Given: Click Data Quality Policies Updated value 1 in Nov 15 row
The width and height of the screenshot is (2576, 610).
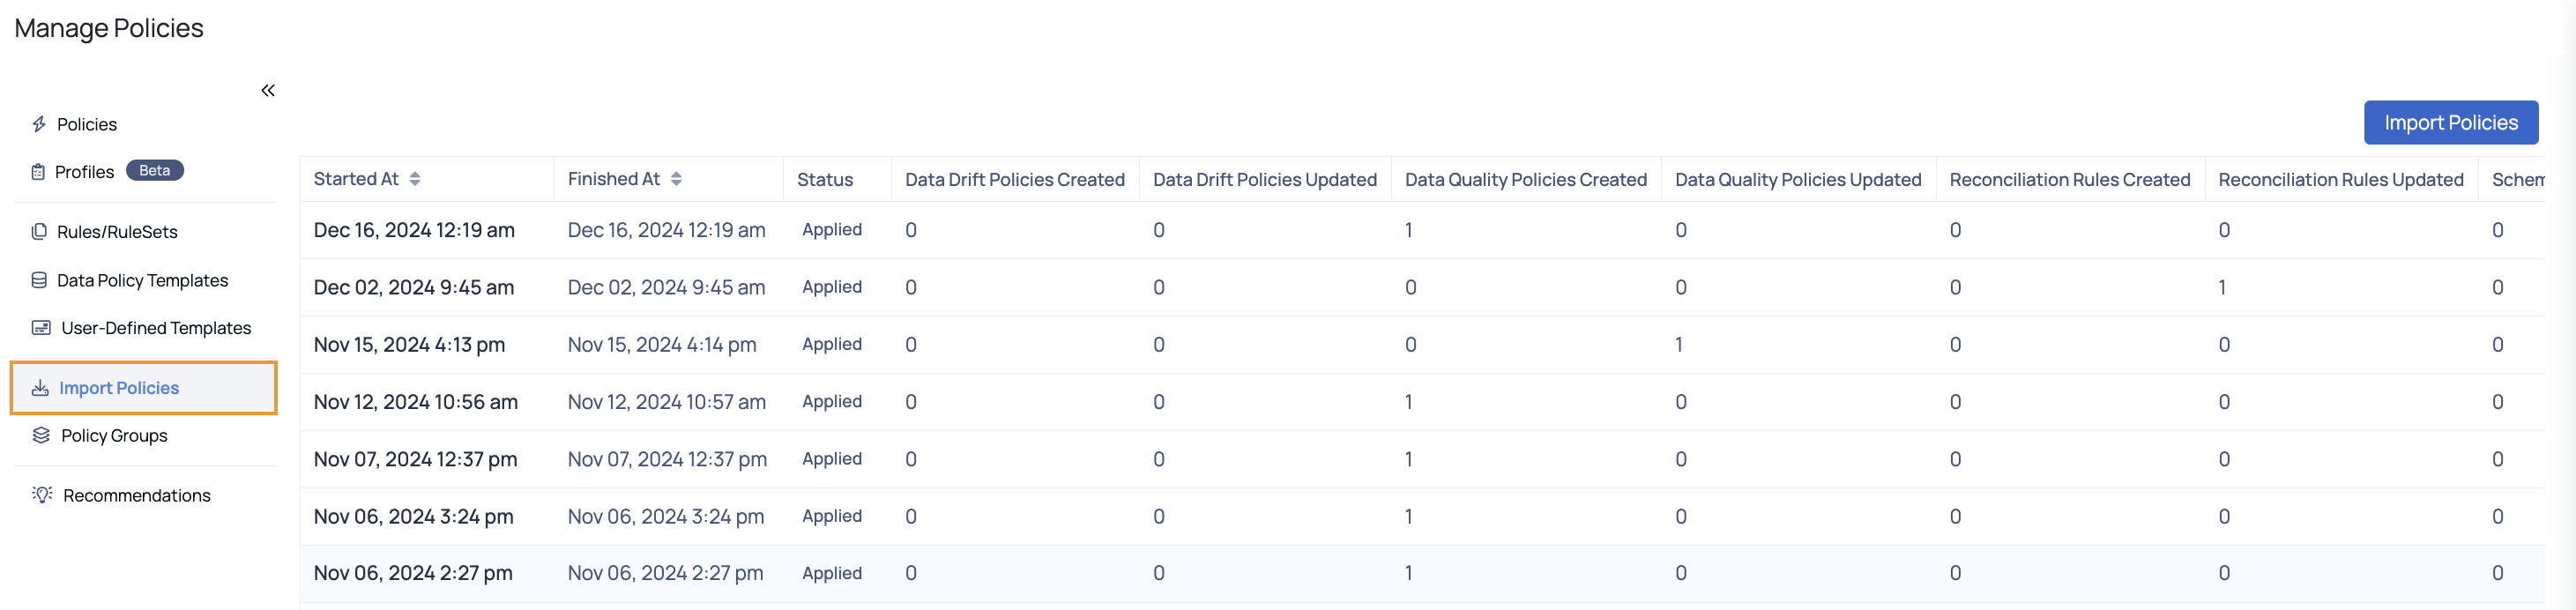Looking at the screenshot, I should [x=1679, y=344].
